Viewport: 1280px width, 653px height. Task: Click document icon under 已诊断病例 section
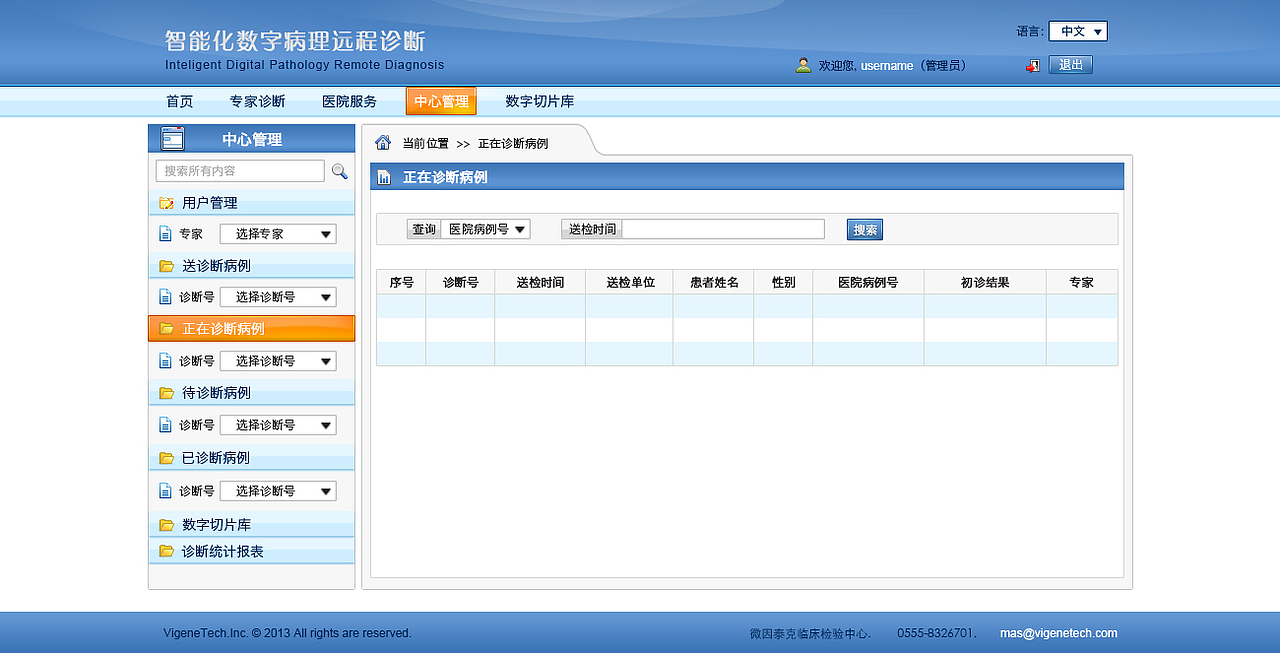tap(166, 491)
